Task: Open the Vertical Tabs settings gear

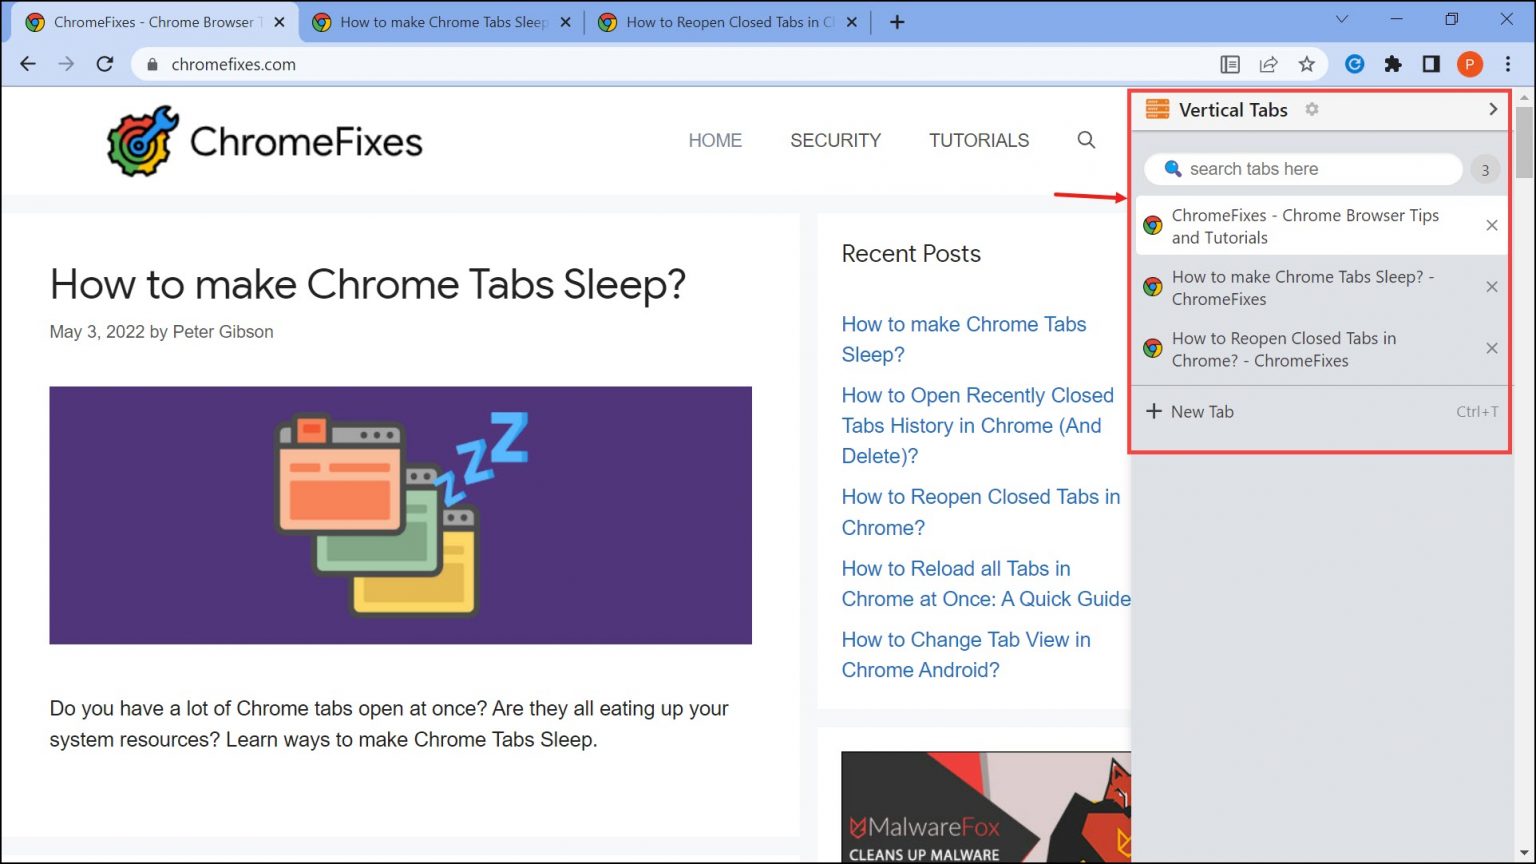Action: point(1311,110)
